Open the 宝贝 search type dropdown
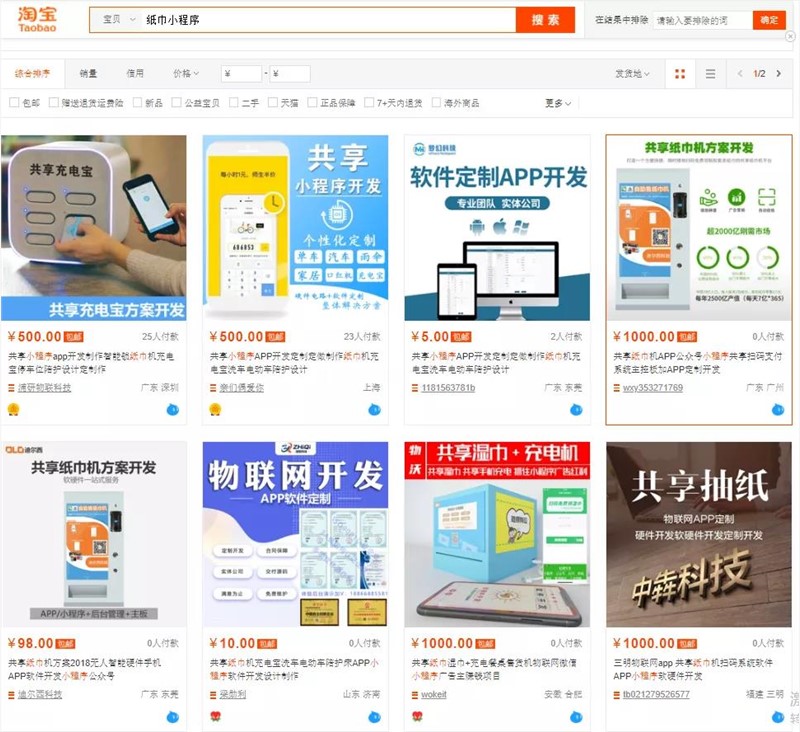 tap(118, 20)
